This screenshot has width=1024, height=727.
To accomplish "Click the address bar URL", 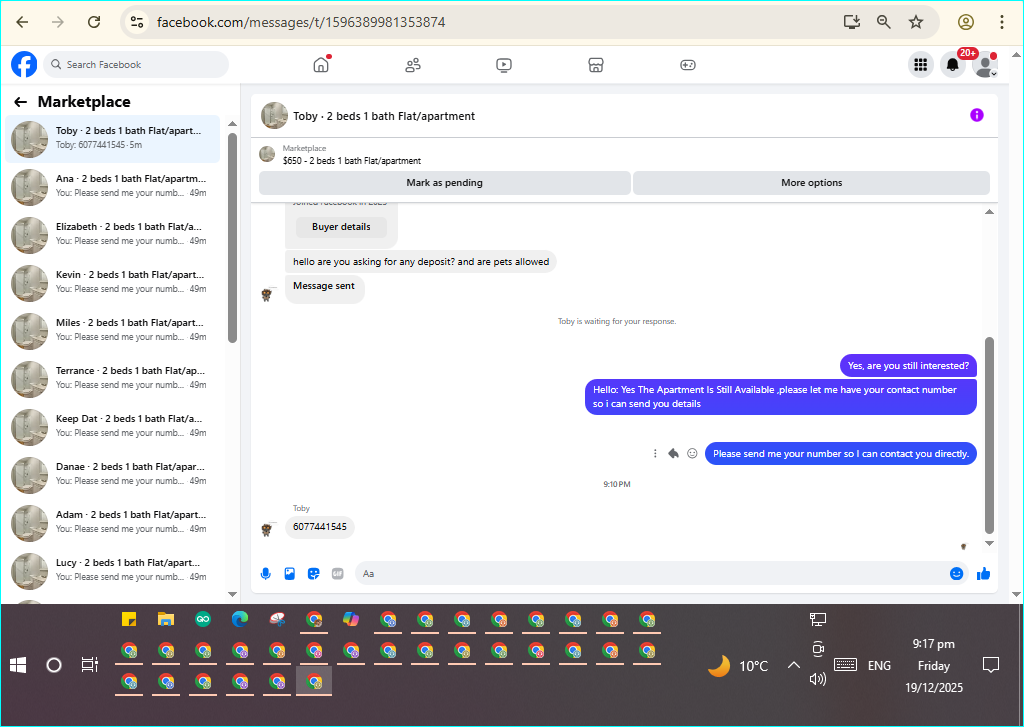I will point(301,22).
